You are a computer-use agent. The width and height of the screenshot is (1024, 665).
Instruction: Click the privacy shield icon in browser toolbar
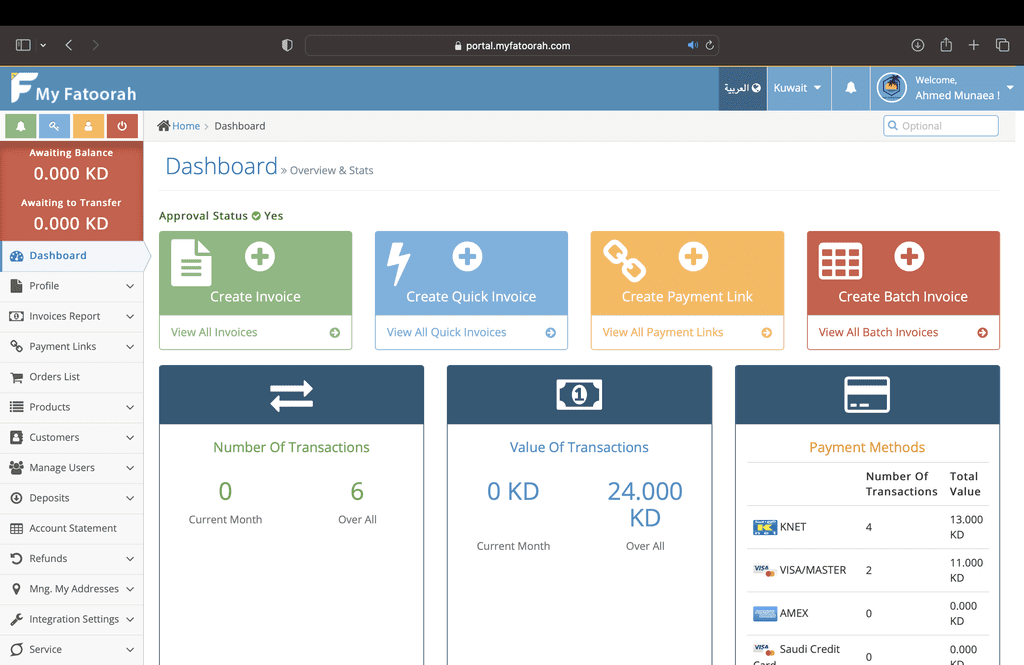tap(287, 45)
